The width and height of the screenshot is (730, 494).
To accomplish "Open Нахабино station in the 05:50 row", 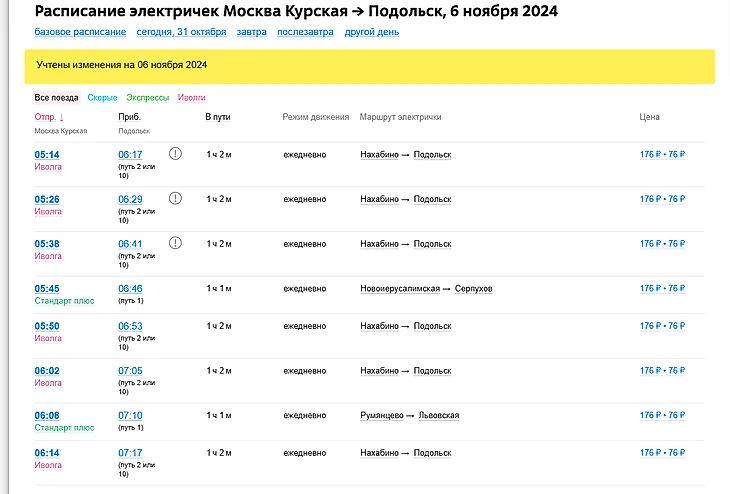I will 379,326.
